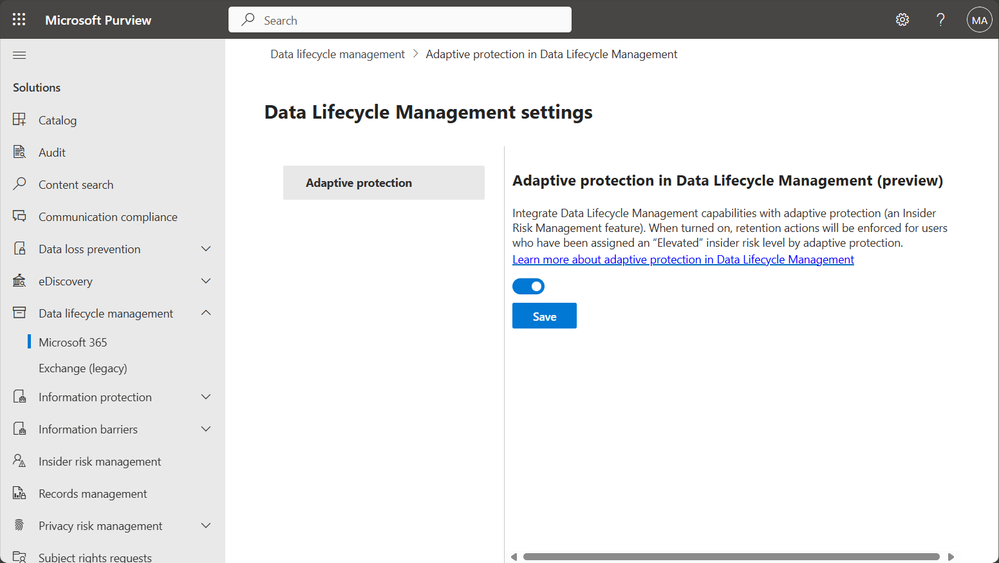Open the app launcher waffle icon
Image resolution: width=999 pixels, height=563 pixels.
(19, 20)
